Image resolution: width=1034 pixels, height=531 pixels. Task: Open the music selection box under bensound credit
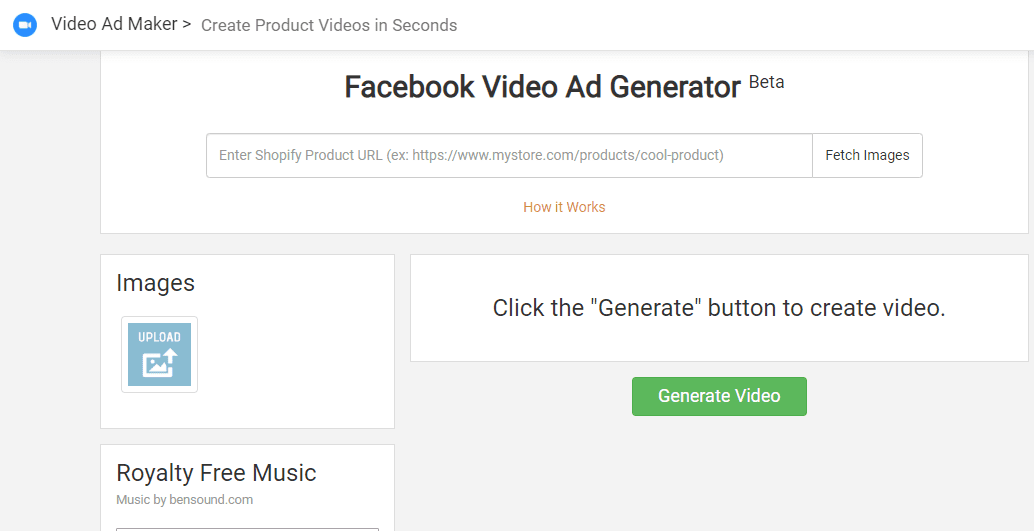coord(247,530)
